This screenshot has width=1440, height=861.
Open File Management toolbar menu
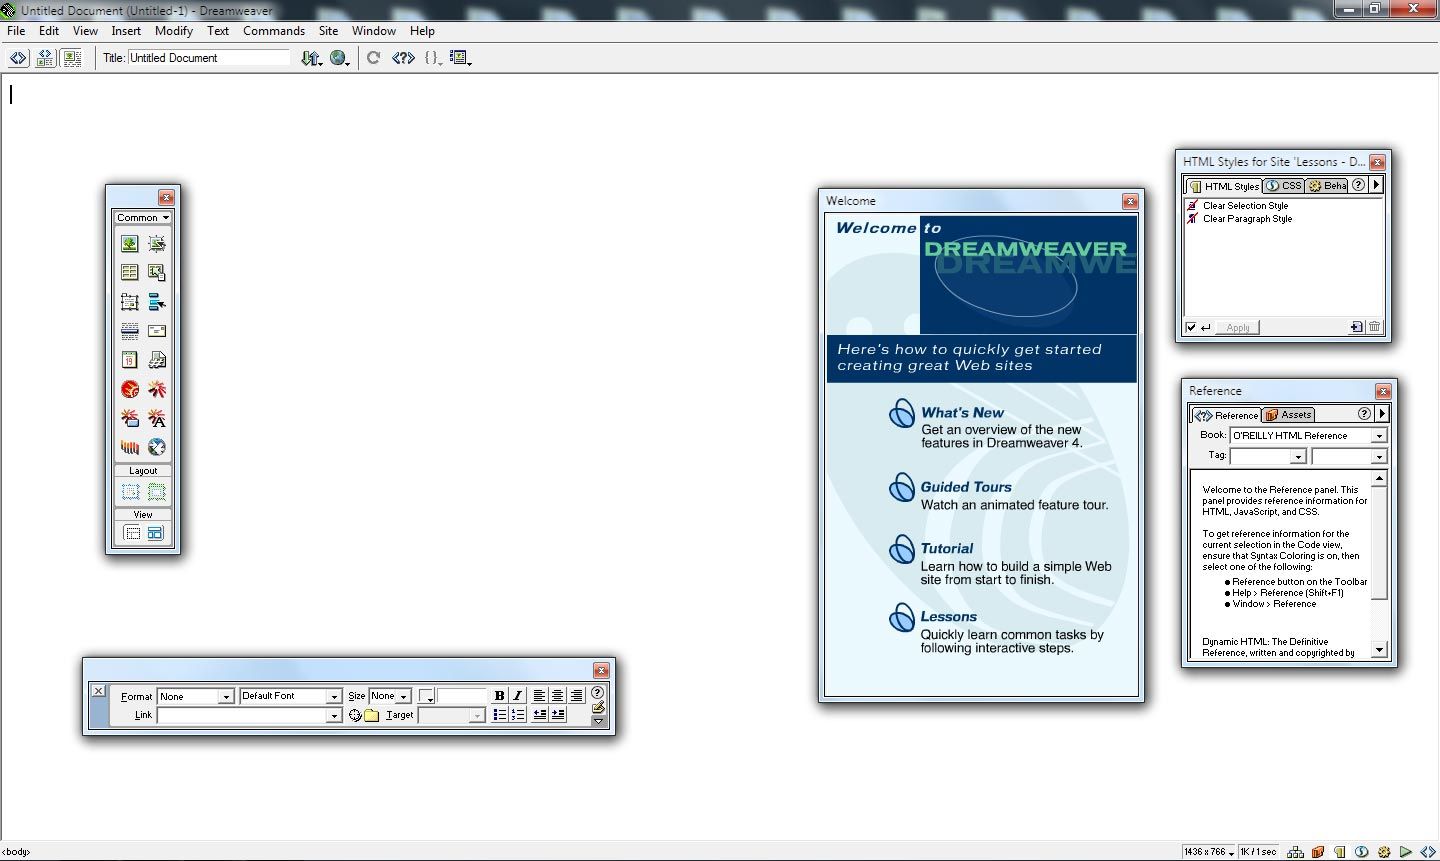tap(312, 58)
